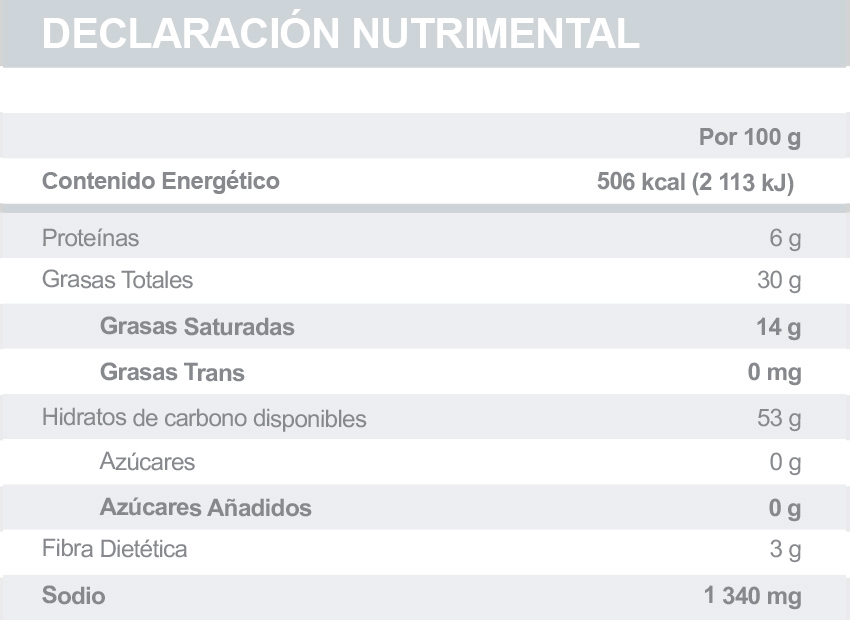Screen dimensions: 850x620
Task: Click the Grasas Saturadas label
Action: pyautogui.click(x=197, y=327)
